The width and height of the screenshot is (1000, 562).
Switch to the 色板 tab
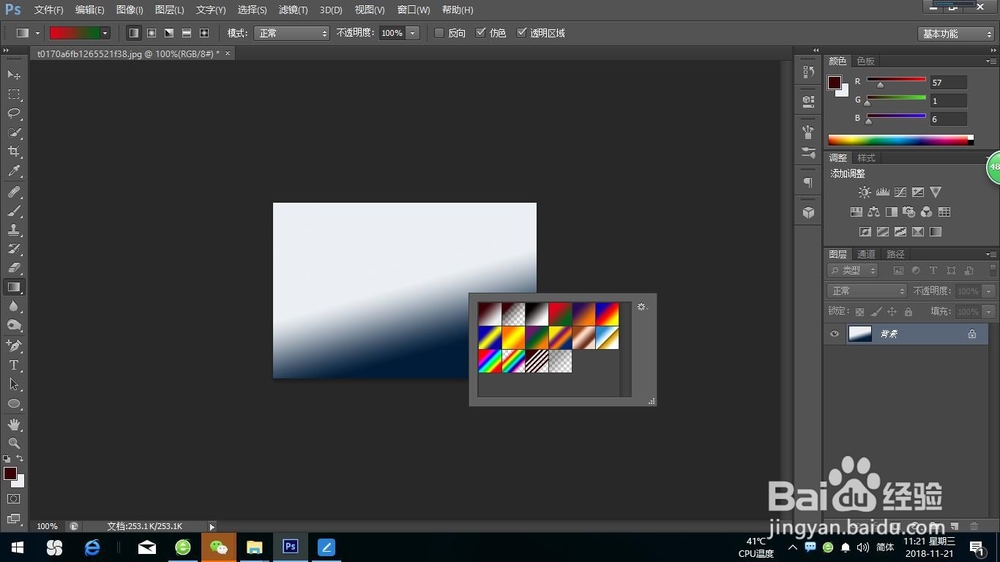coord(865,61)
